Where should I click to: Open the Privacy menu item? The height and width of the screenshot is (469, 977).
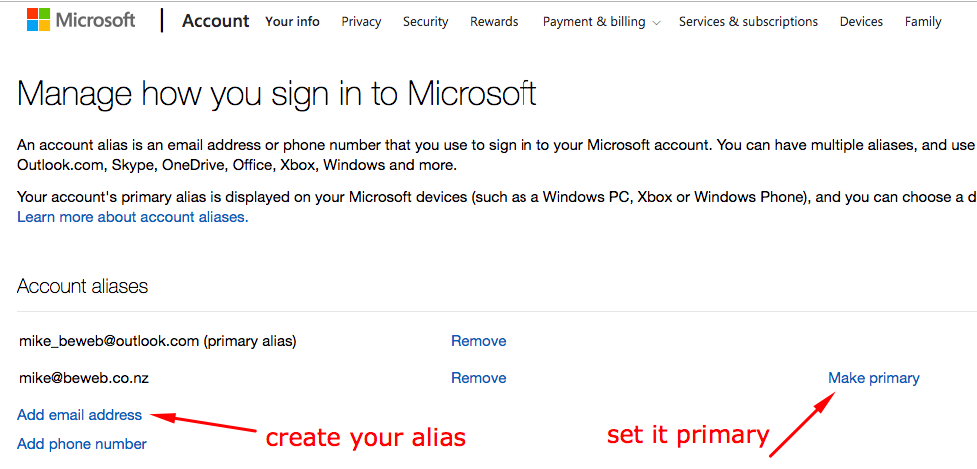361,22
